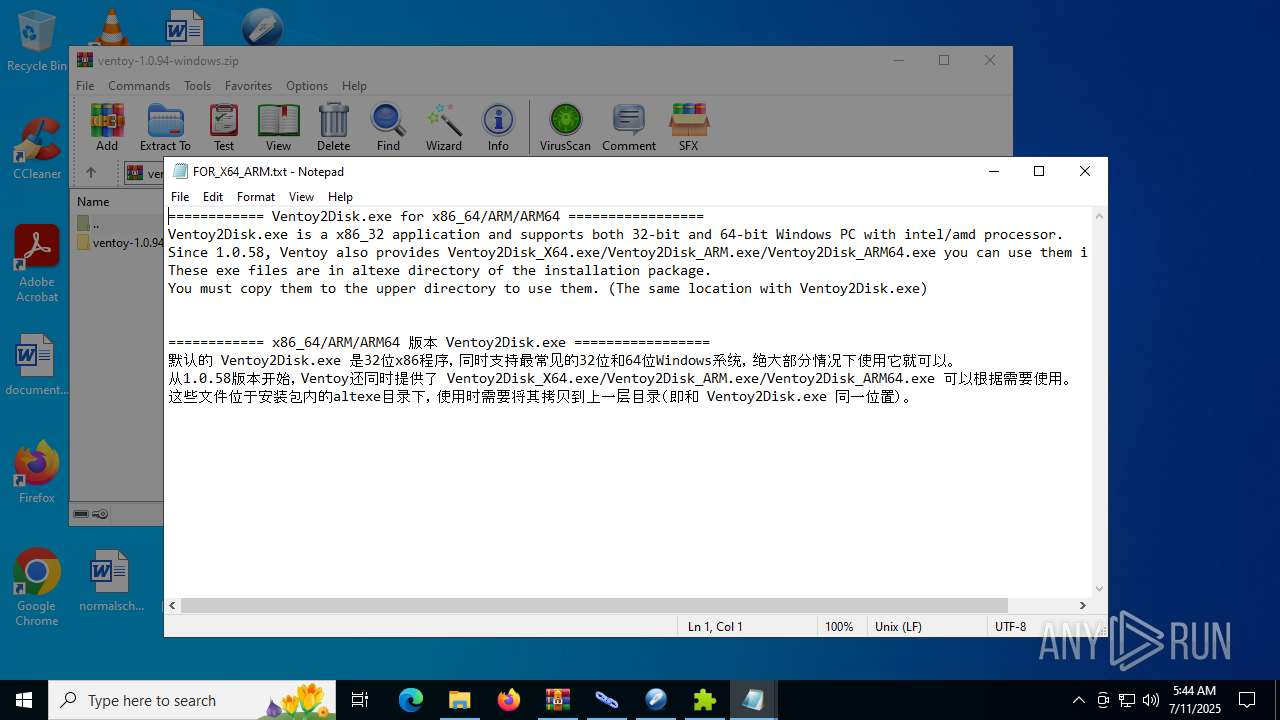
Task: Select Google Chrome desktop shortcut
Action: (37, 588)
